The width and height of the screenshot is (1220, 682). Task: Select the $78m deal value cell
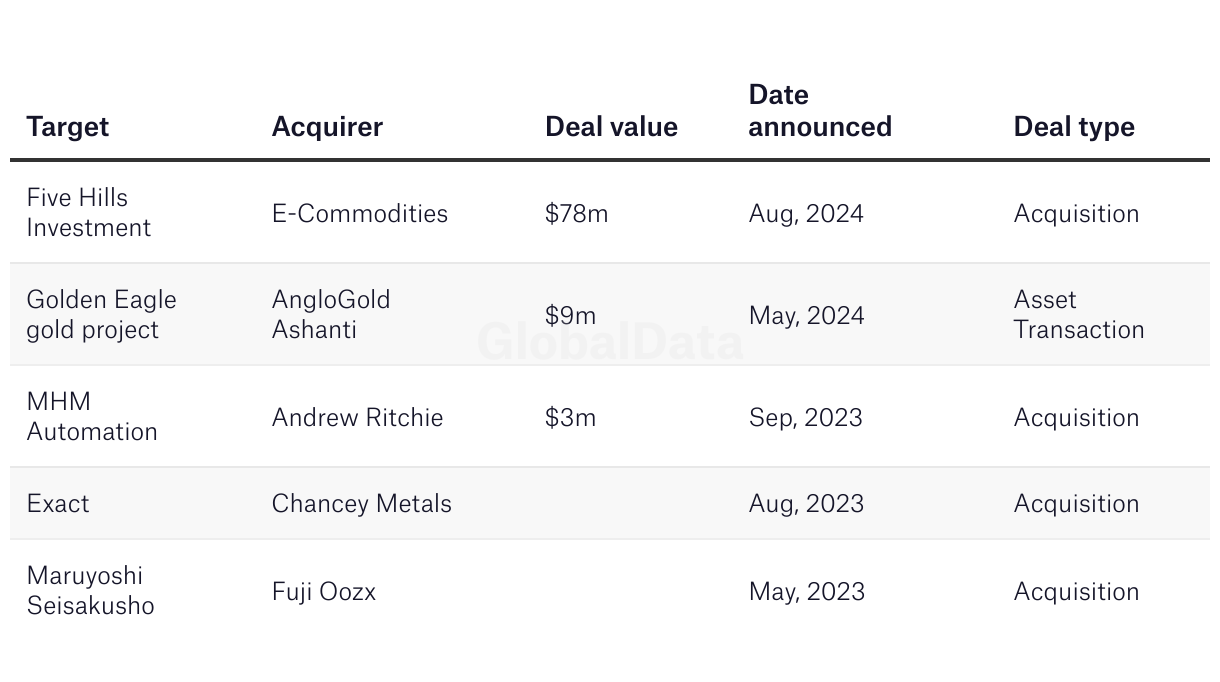click(x=576, y=213)
